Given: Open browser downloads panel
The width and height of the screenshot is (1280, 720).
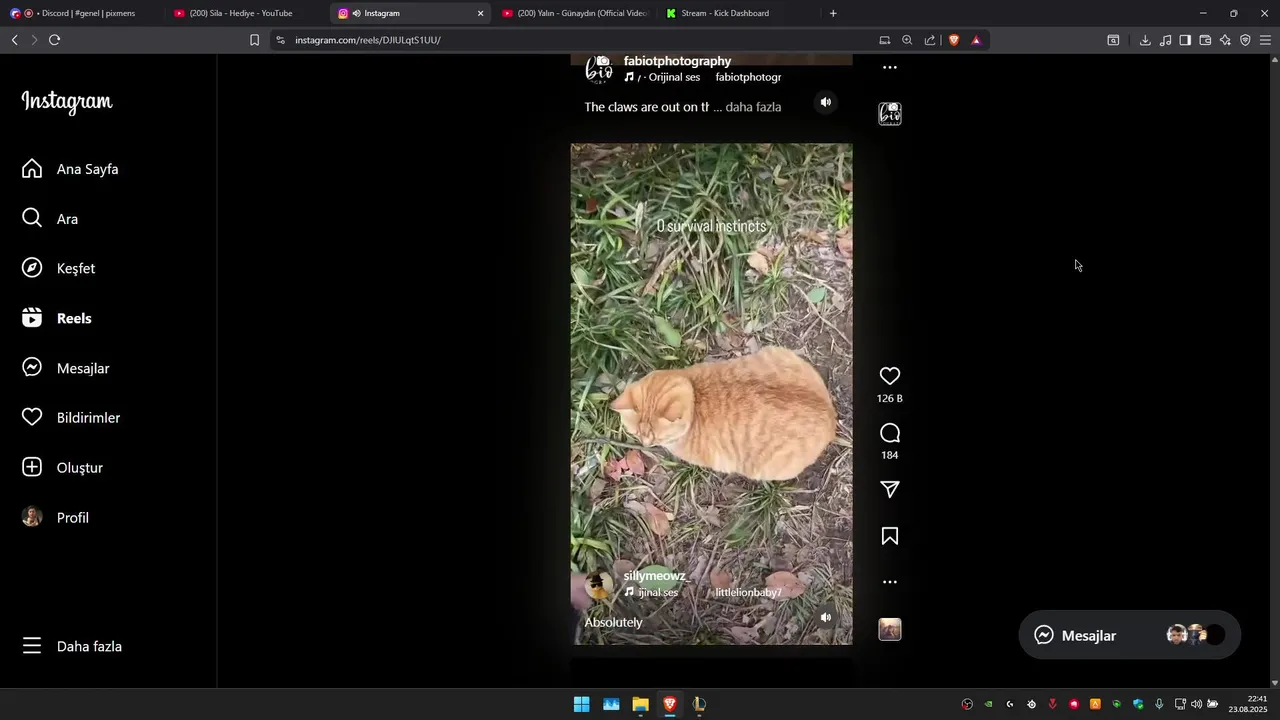Looking at the screenshot, I should 1145,40.
